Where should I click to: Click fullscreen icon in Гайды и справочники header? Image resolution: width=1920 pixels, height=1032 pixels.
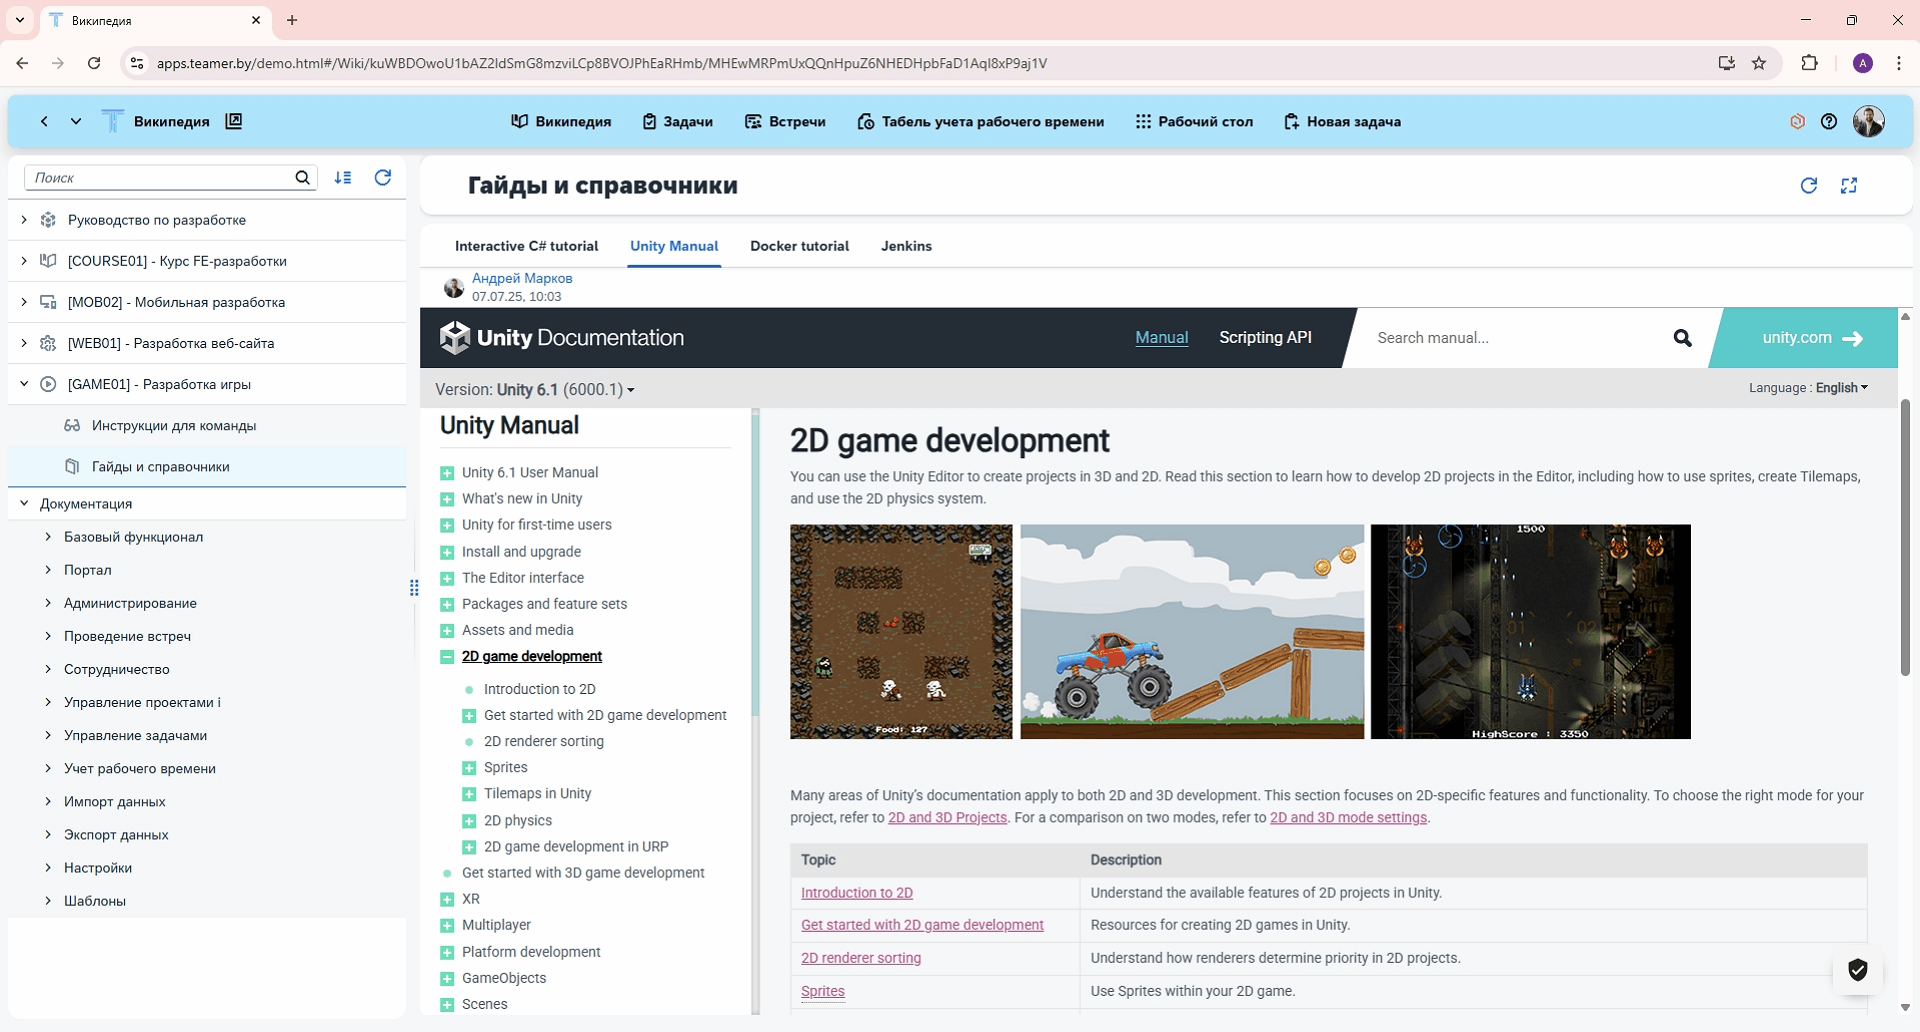point(1848,185)
